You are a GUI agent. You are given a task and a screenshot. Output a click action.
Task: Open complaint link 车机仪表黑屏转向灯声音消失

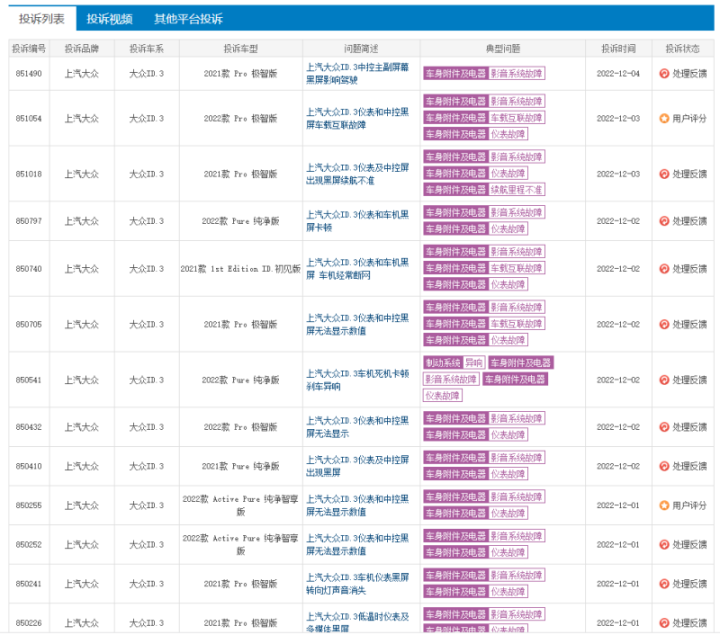(357, 584)
